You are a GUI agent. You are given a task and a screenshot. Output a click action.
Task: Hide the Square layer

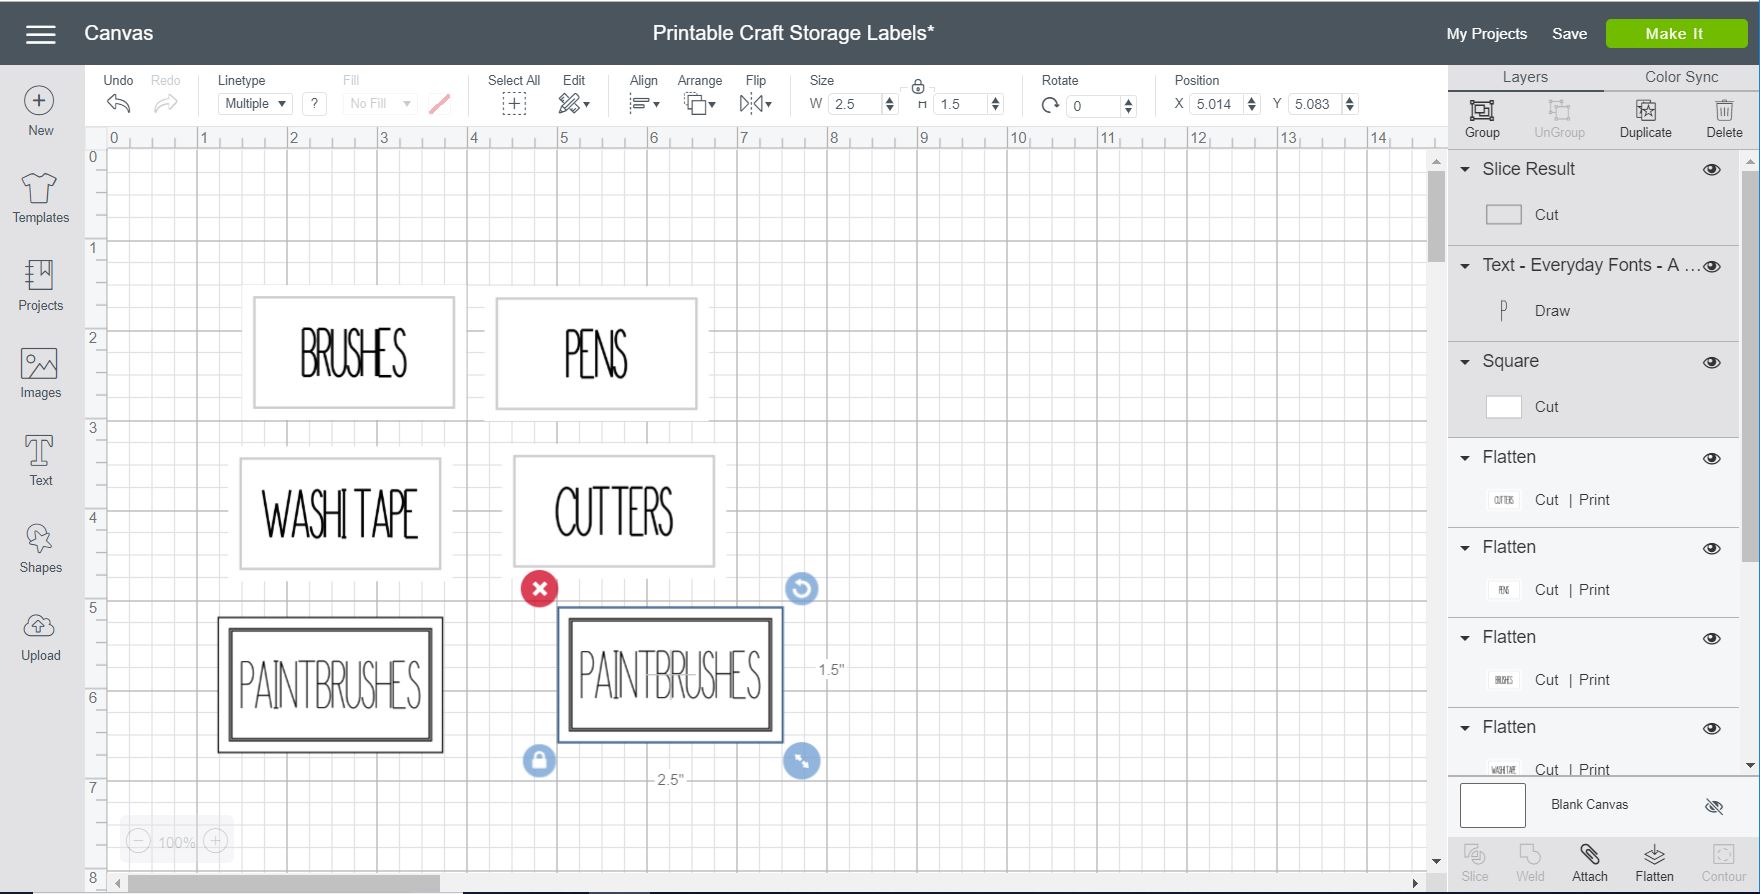click(1712, 362)
